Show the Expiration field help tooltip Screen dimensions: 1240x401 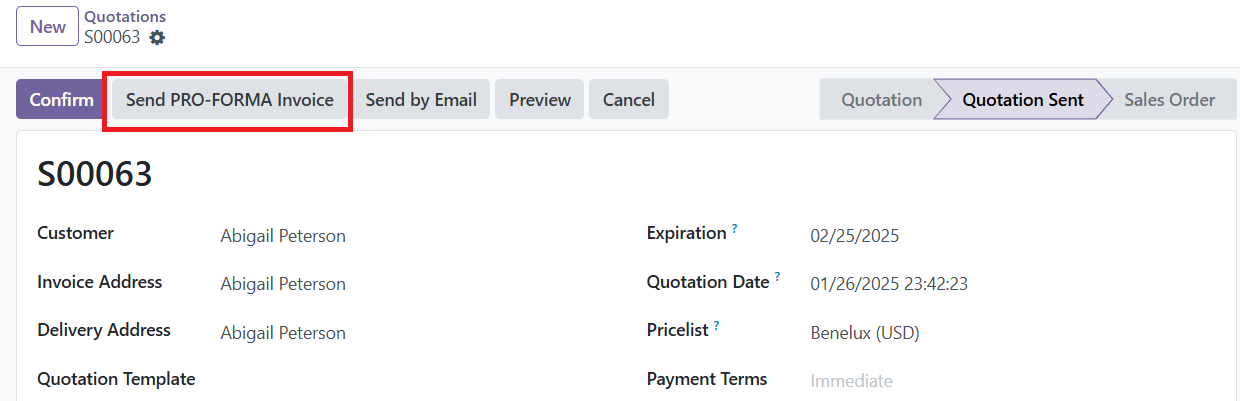(x=734, y=229)
